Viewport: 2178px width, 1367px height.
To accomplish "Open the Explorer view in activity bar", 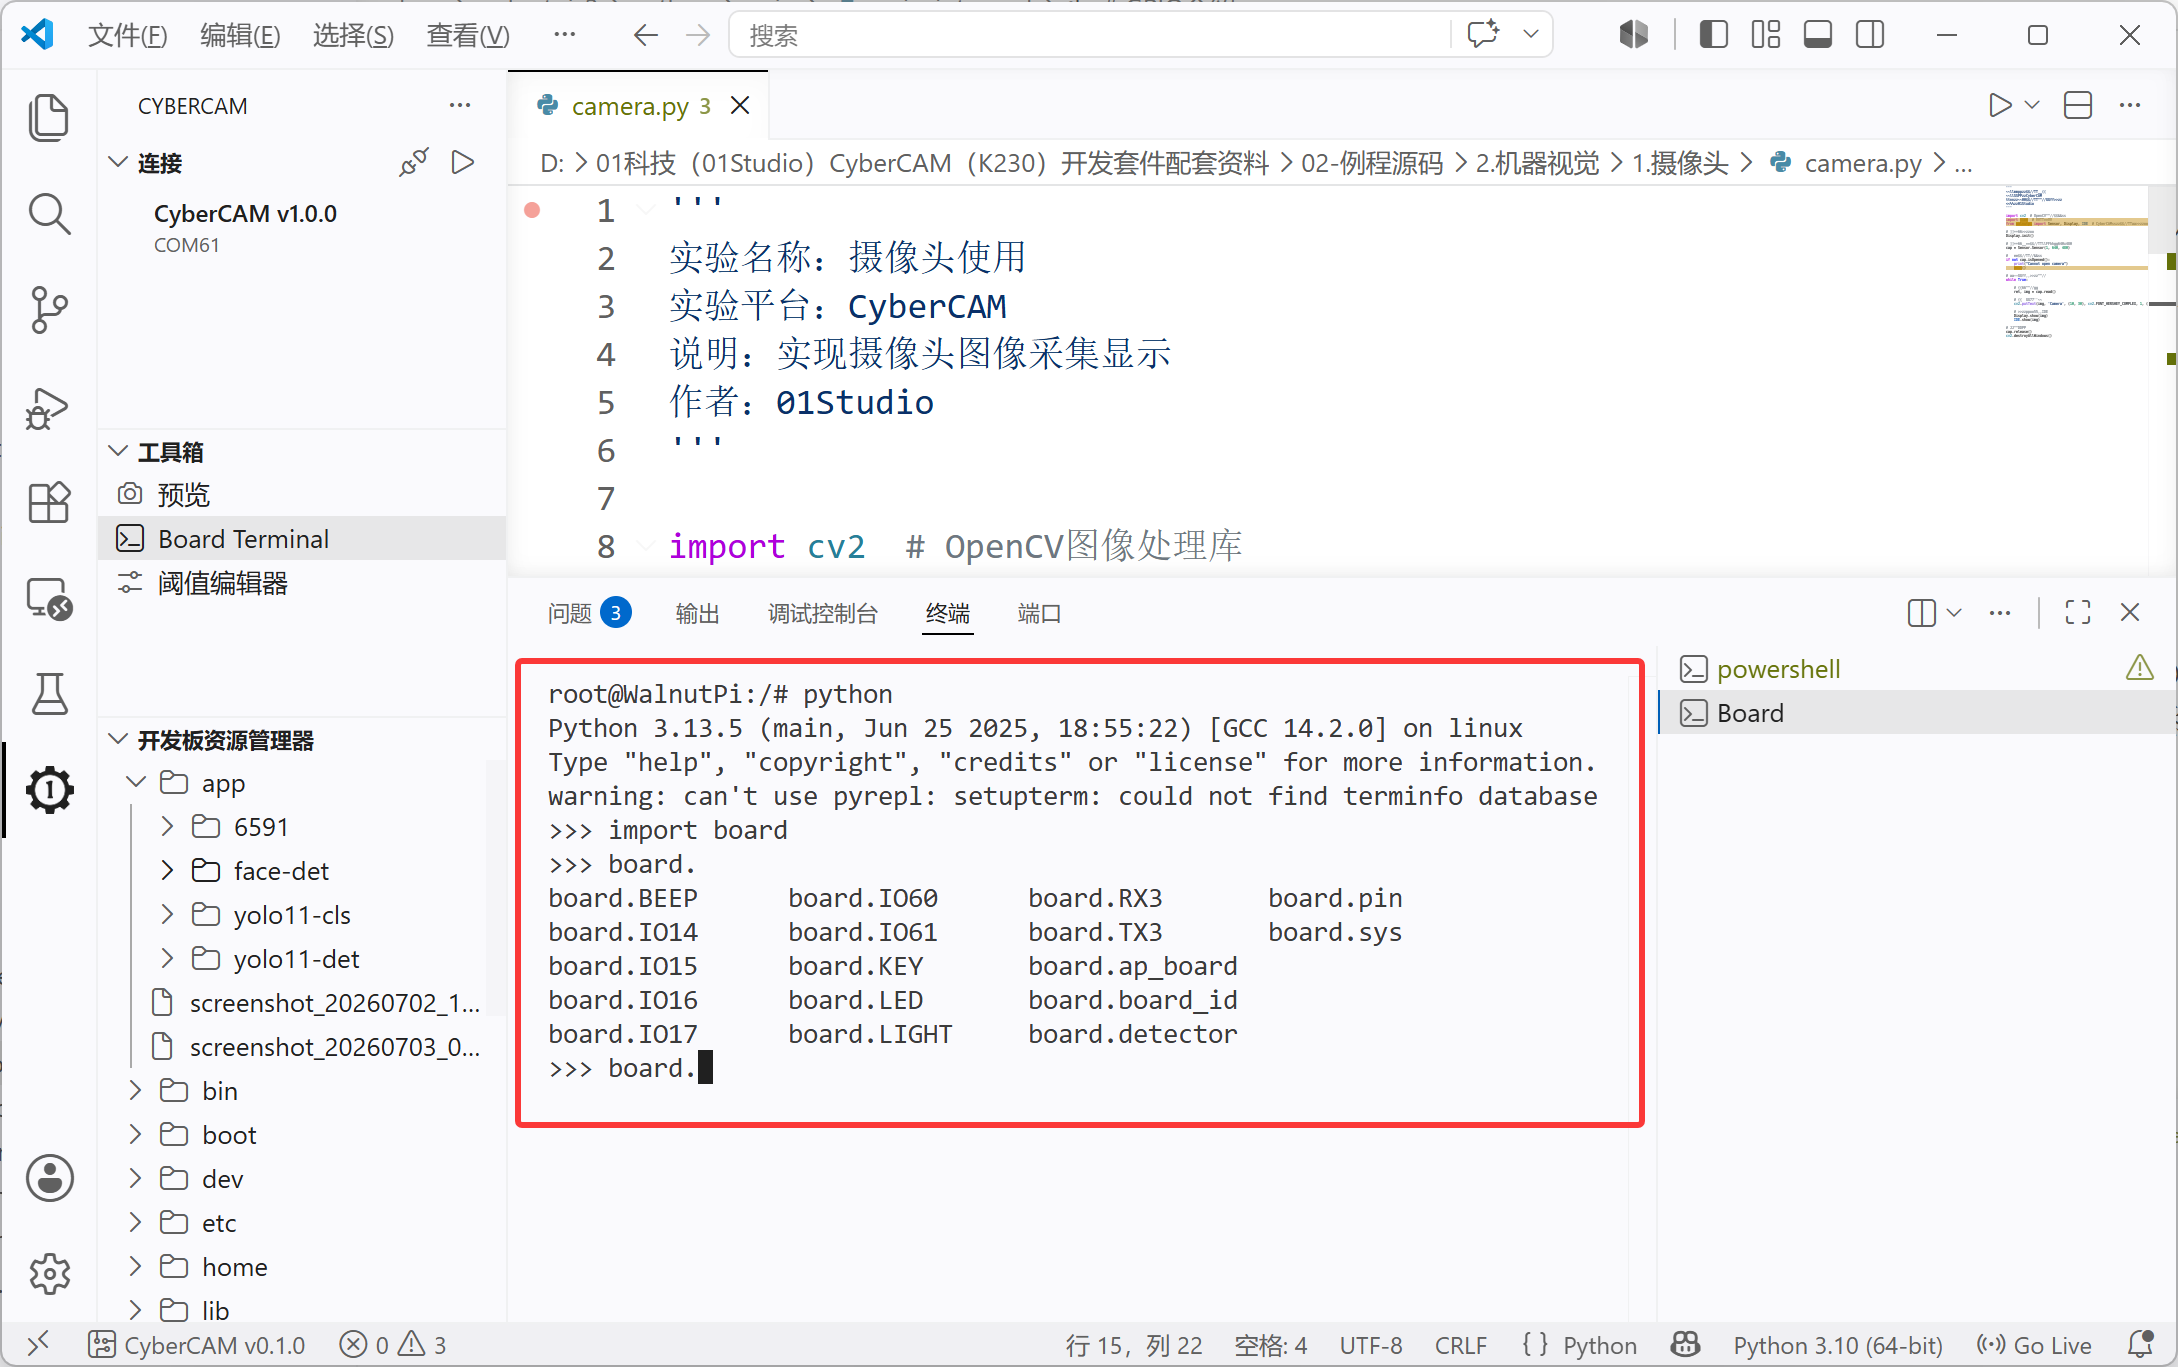I will coord(48,117).
